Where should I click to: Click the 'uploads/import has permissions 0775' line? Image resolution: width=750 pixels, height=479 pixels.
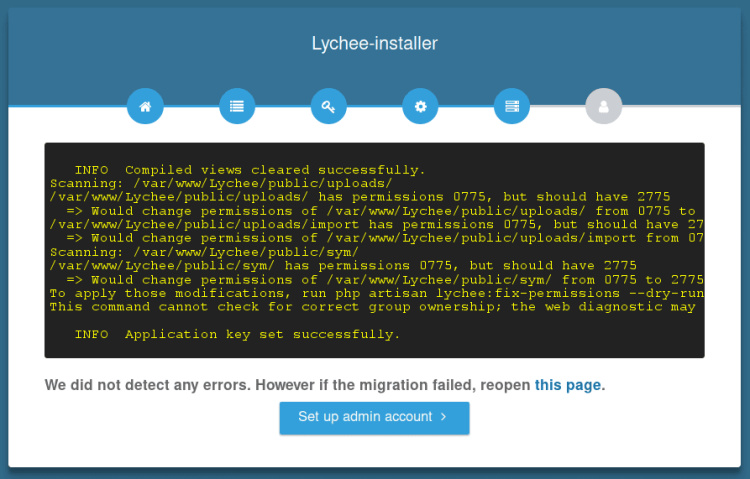(376, 225)
